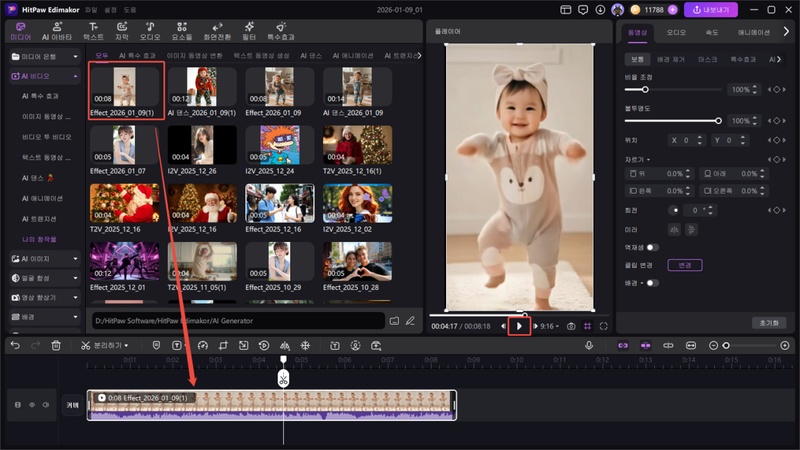Click the play button in the player
The image size is (800, 450).
pyautogui.click(x=519, y=326)
